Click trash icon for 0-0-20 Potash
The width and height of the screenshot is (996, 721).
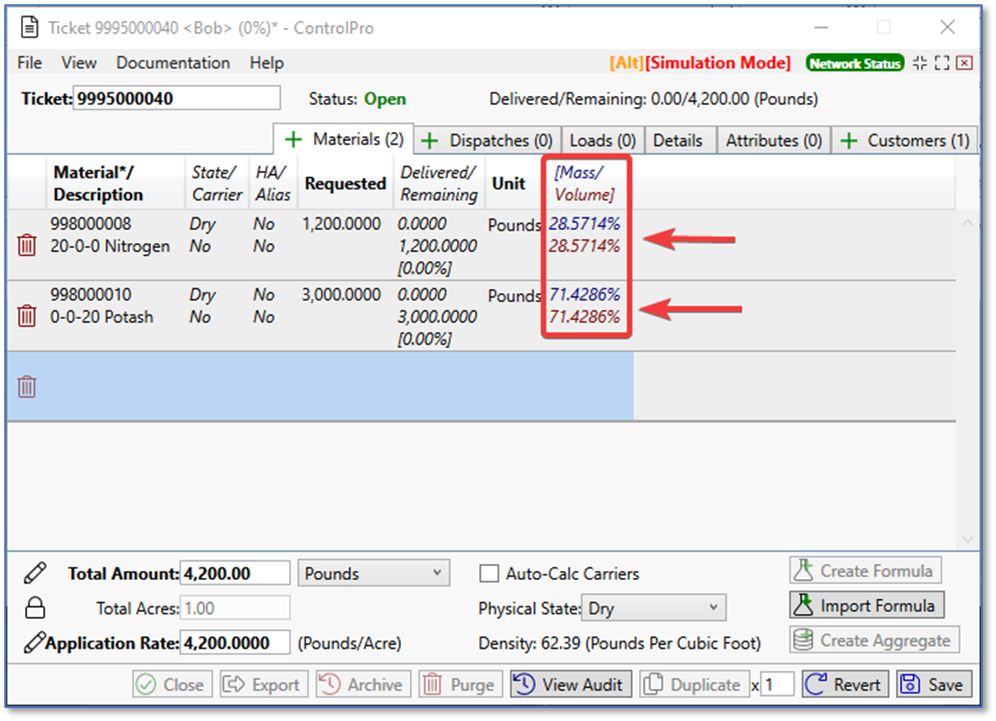click(27, 316)
